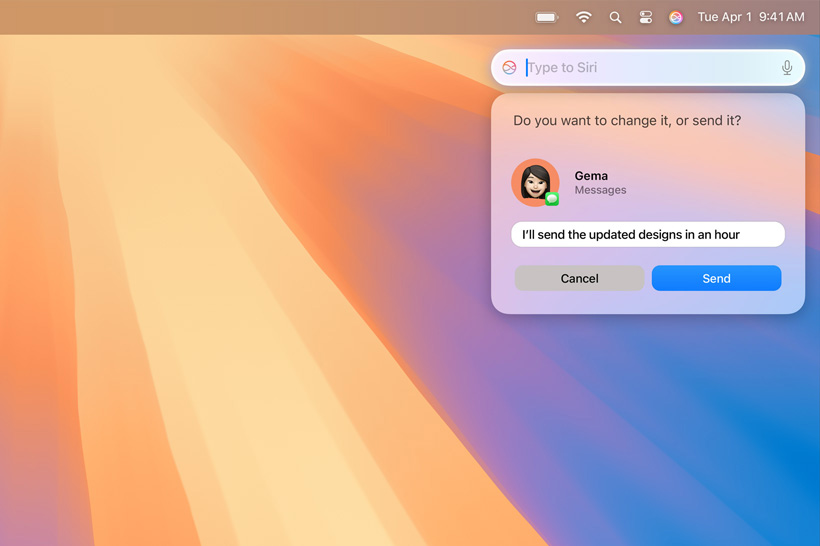Image resolution: width=820 pixels, height=546 pixels.
Task: Open the Wi-Fi menu
Action: click(583, 17)
